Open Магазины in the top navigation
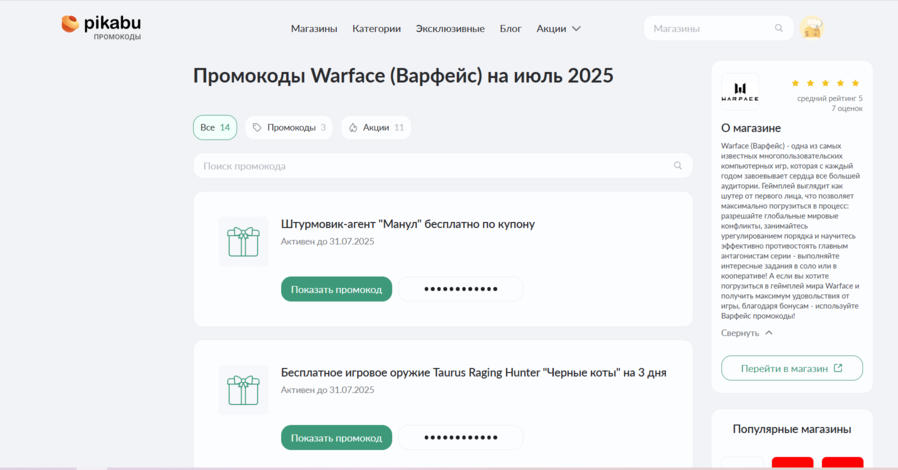898x470 pixels. coord(314,29)
